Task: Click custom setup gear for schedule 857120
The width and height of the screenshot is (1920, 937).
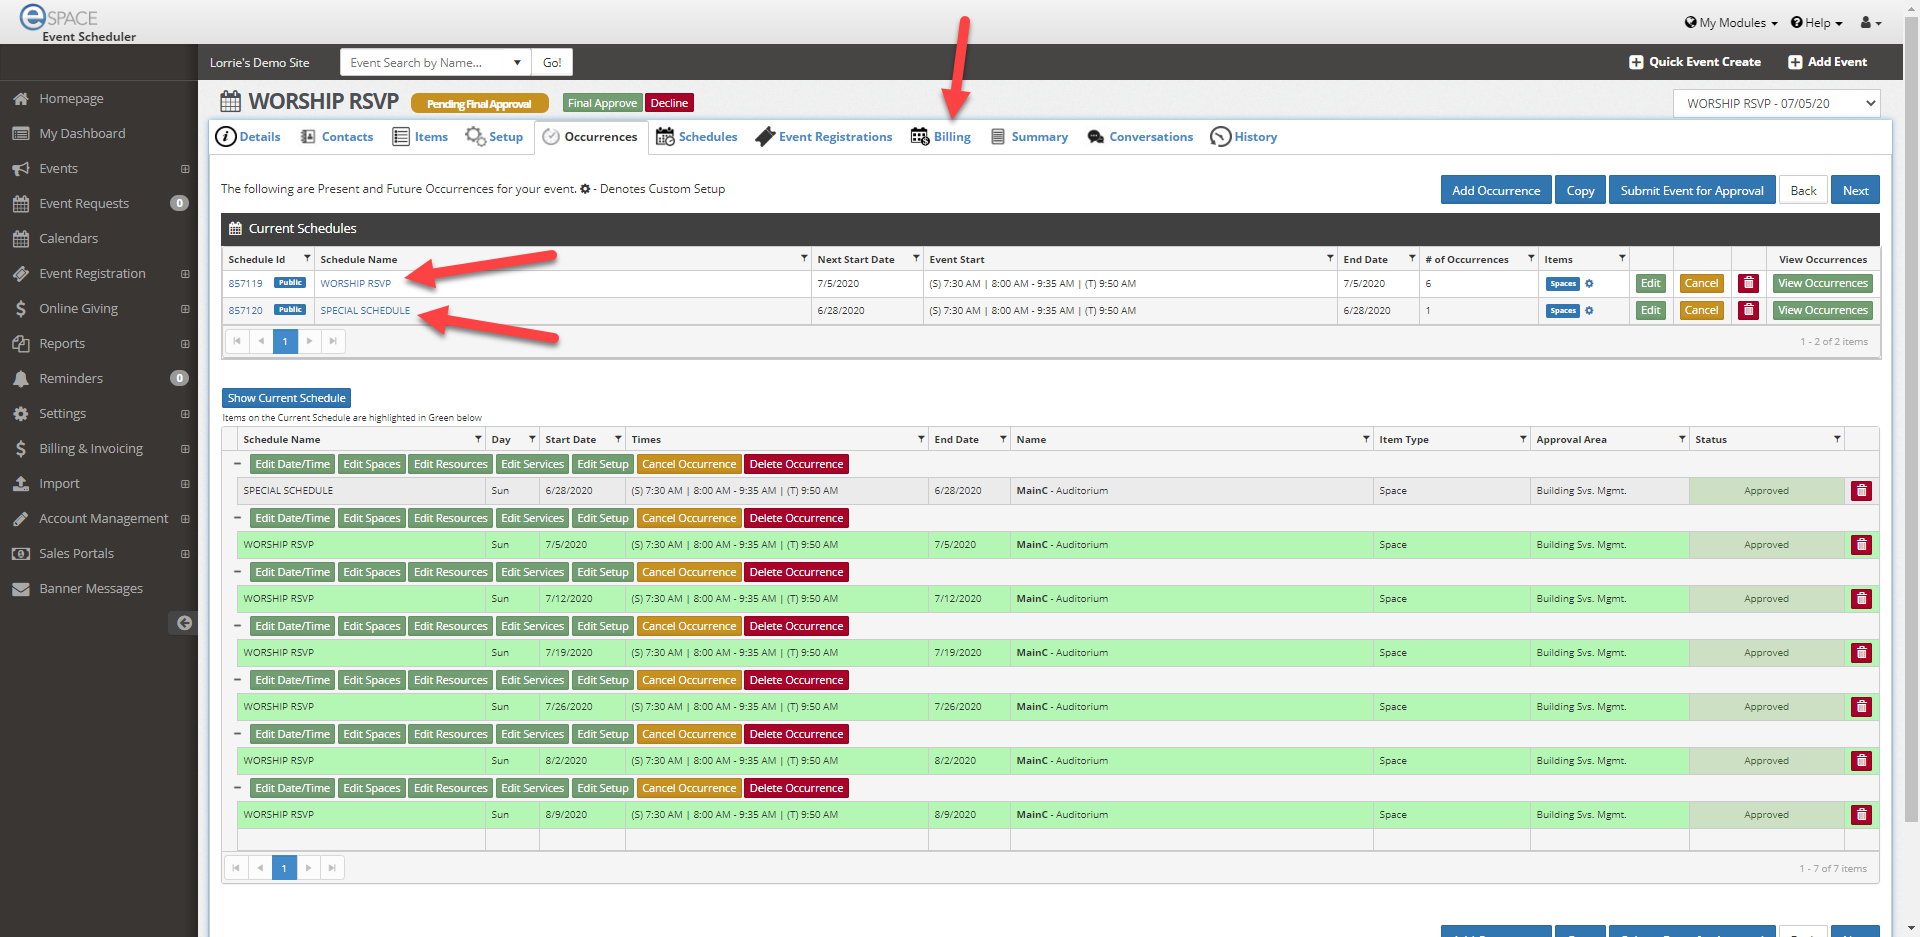Action: point(1589,311)
